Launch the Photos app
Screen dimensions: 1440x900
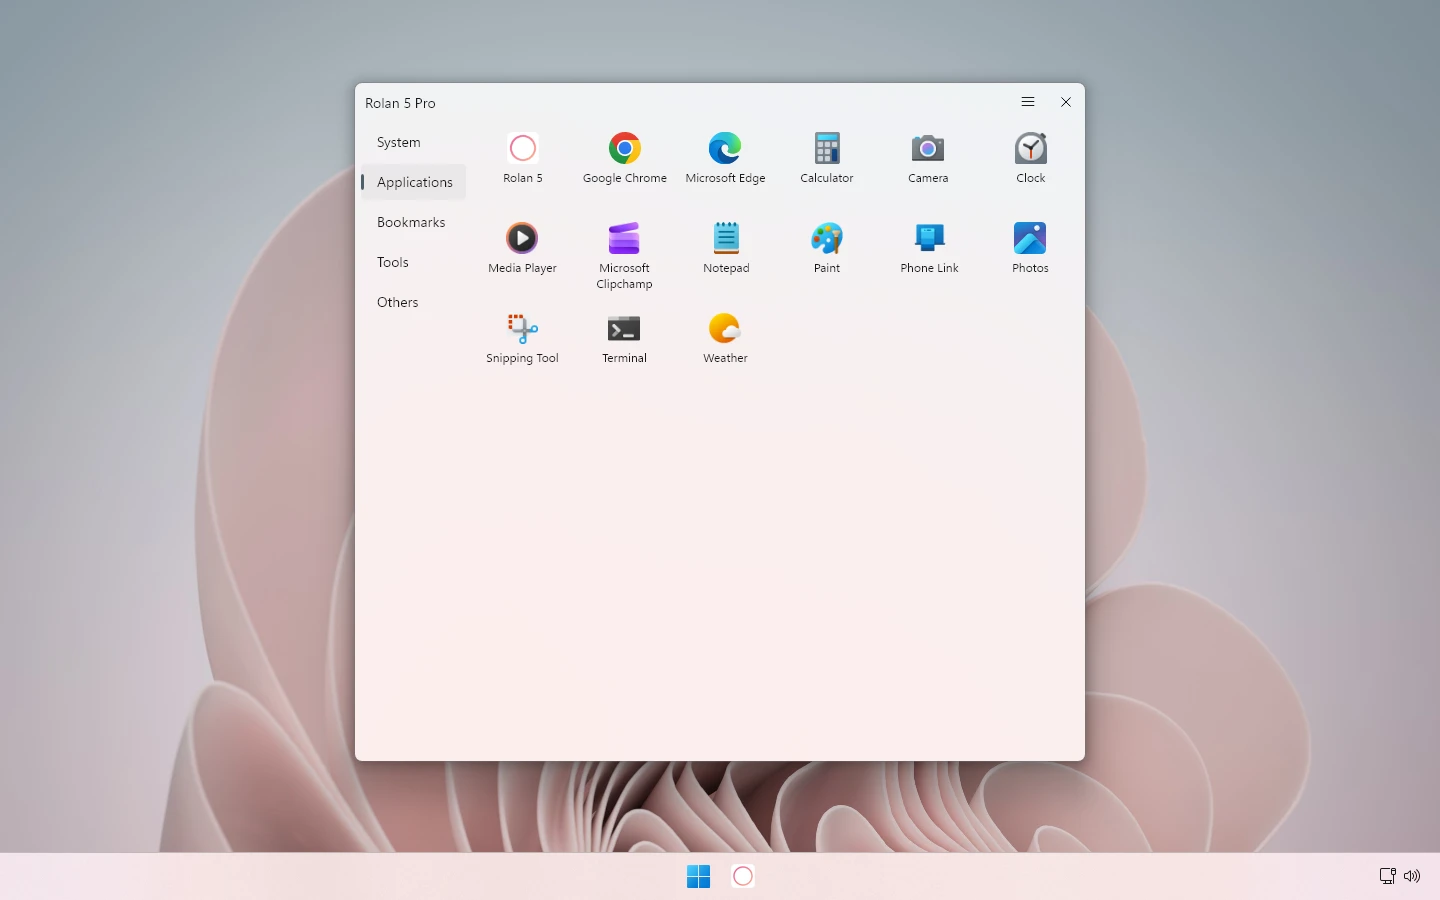1030,248
